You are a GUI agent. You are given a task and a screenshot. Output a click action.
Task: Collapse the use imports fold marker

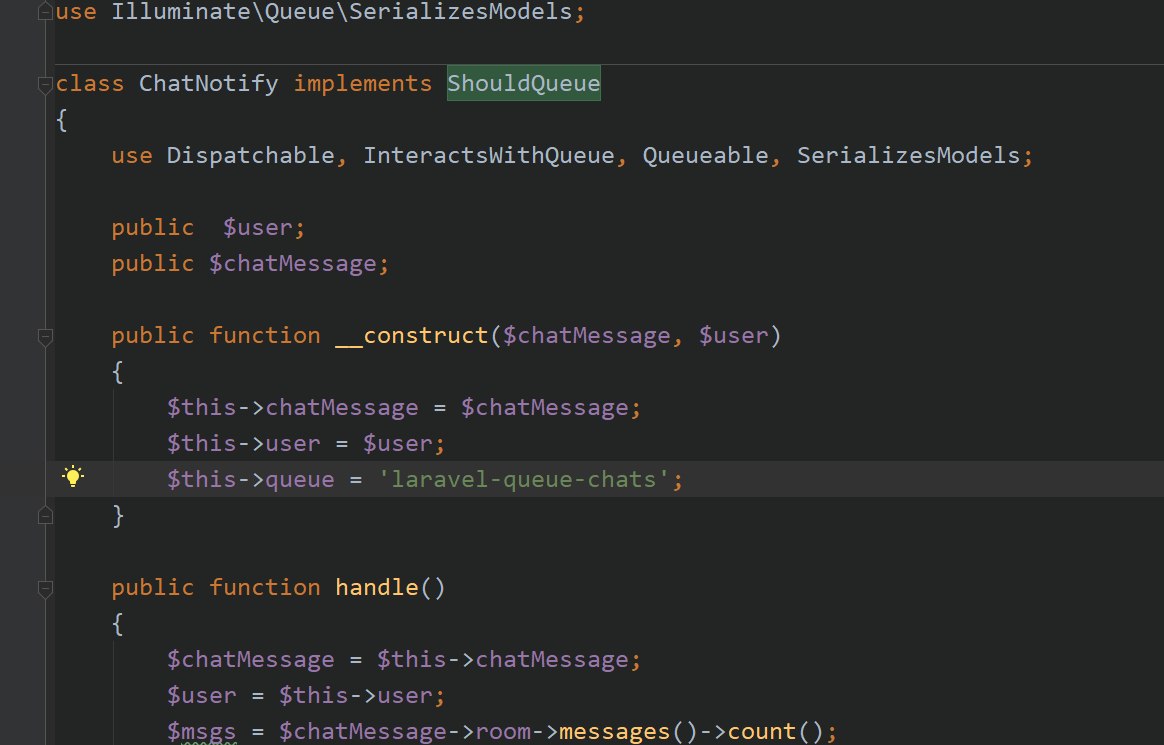[x=45, y=12]
